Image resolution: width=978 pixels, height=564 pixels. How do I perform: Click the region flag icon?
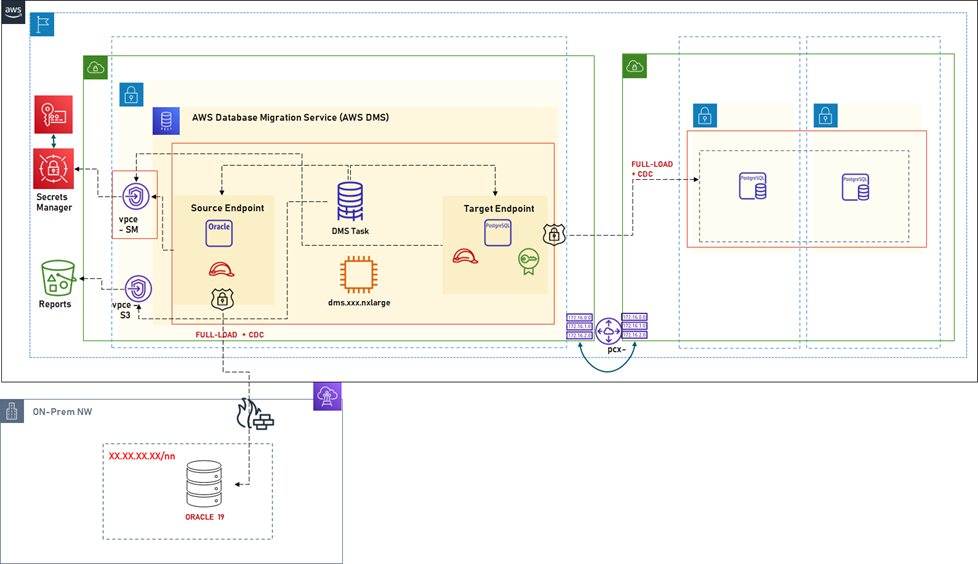43,26
